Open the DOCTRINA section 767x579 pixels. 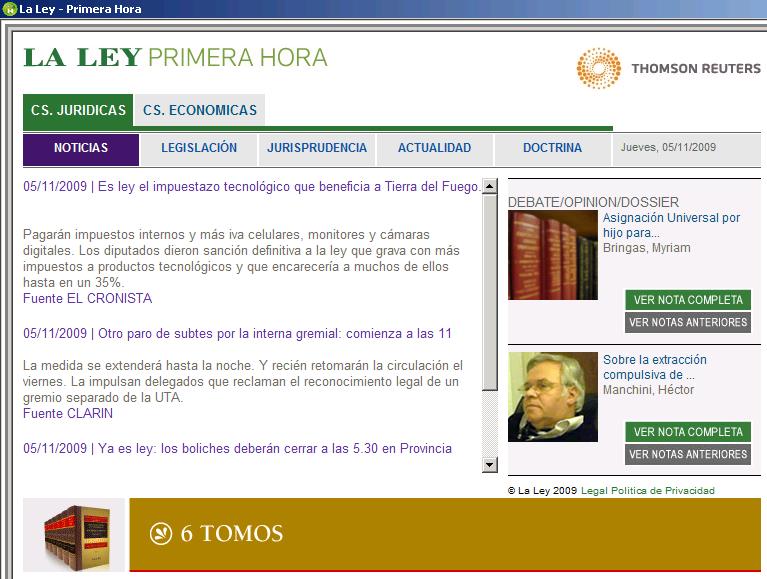click(x=552, y=148)
